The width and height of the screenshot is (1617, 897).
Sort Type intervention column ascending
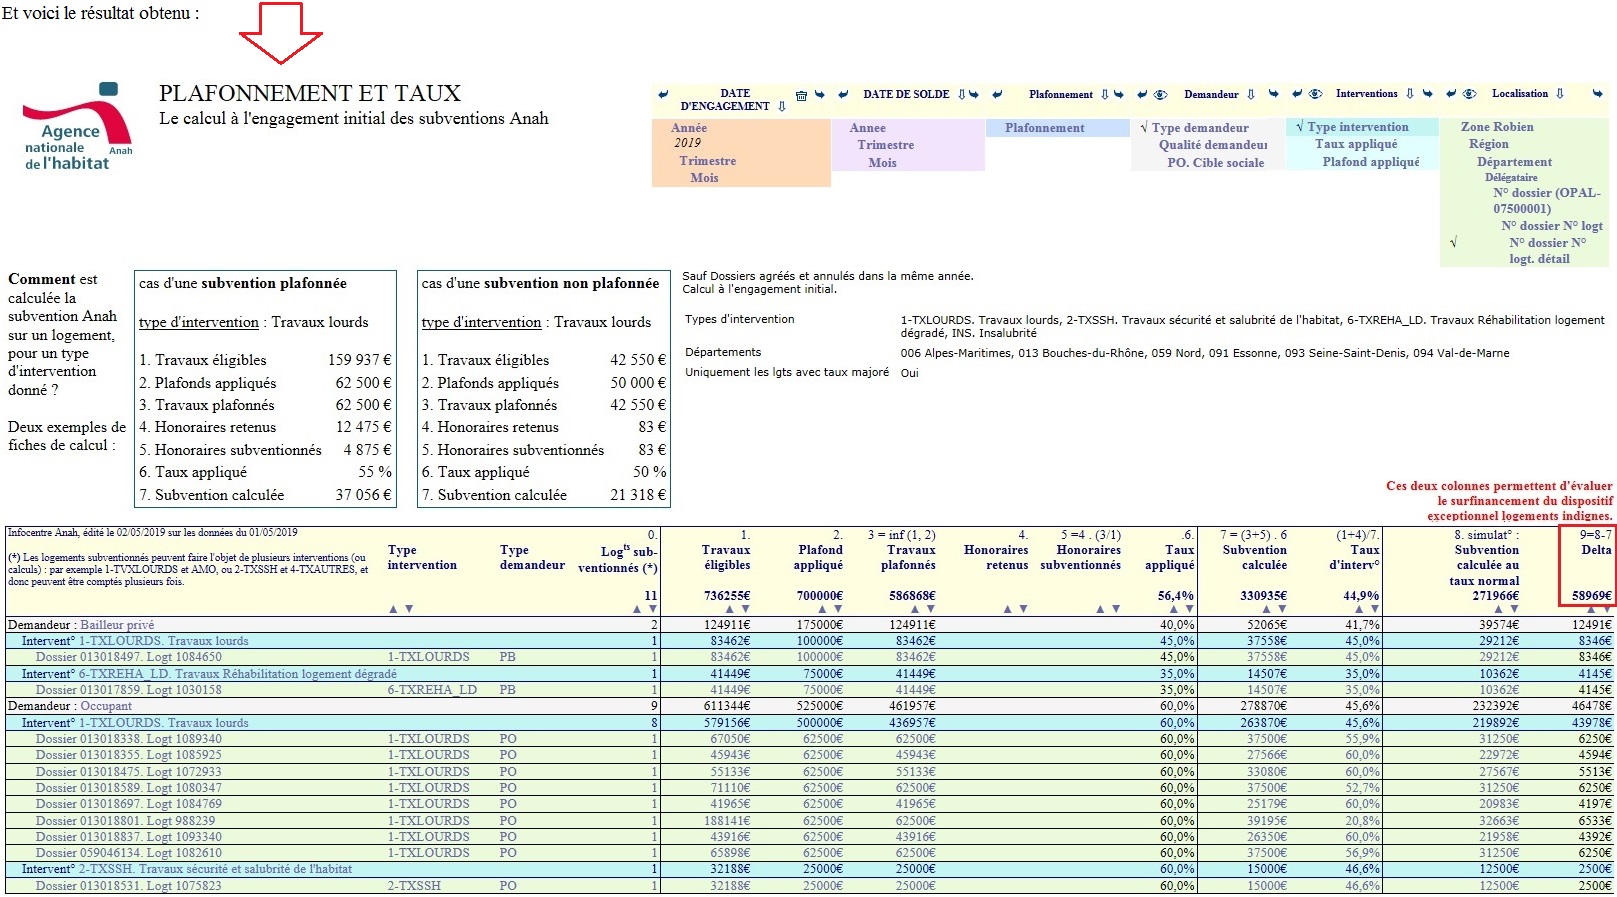[393, 609]
